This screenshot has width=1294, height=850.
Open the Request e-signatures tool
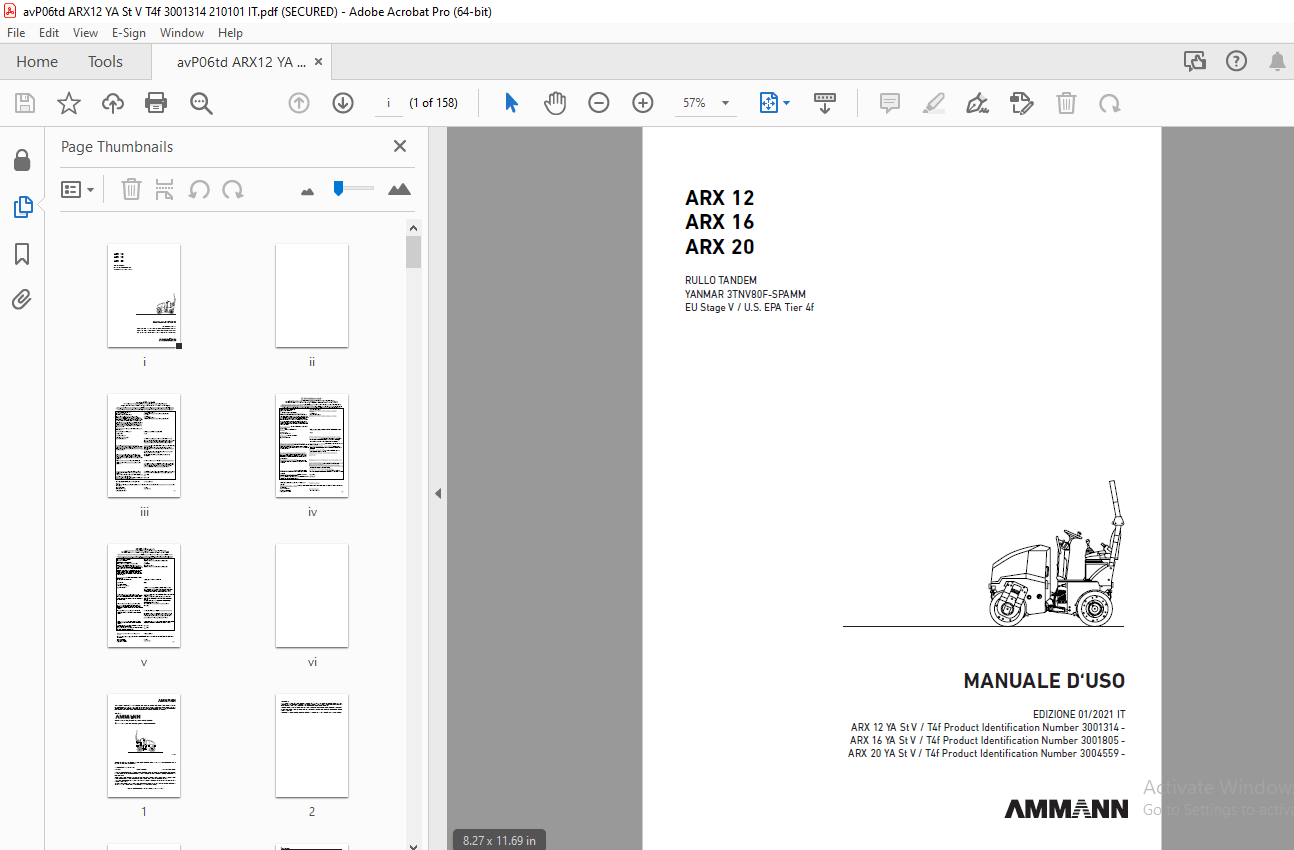point(1021,103)
